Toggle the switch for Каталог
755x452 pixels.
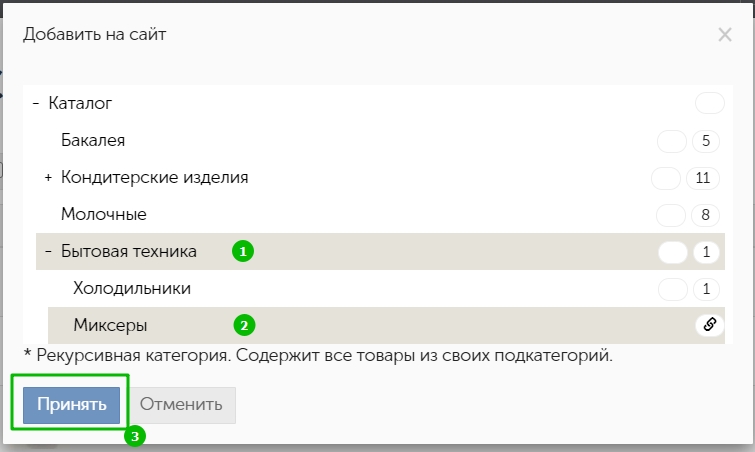710,103
